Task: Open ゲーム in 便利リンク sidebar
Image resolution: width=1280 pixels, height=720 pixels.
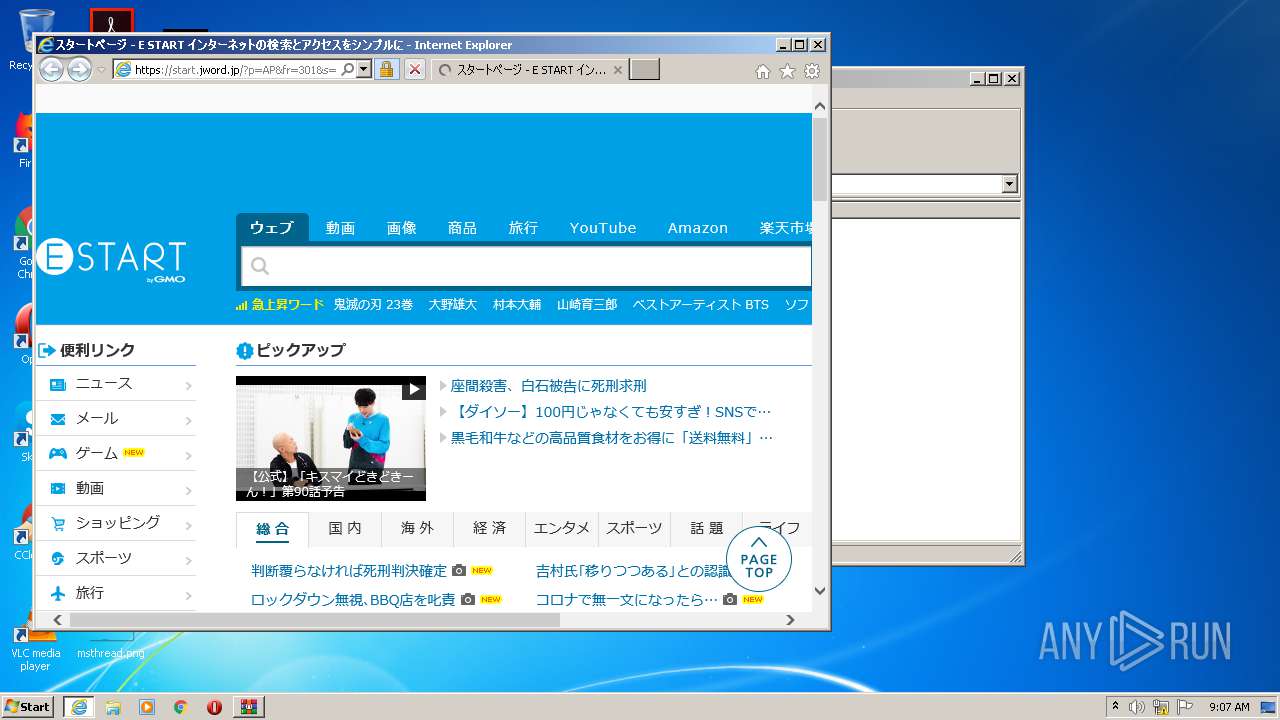Action: tap(116, 453)
